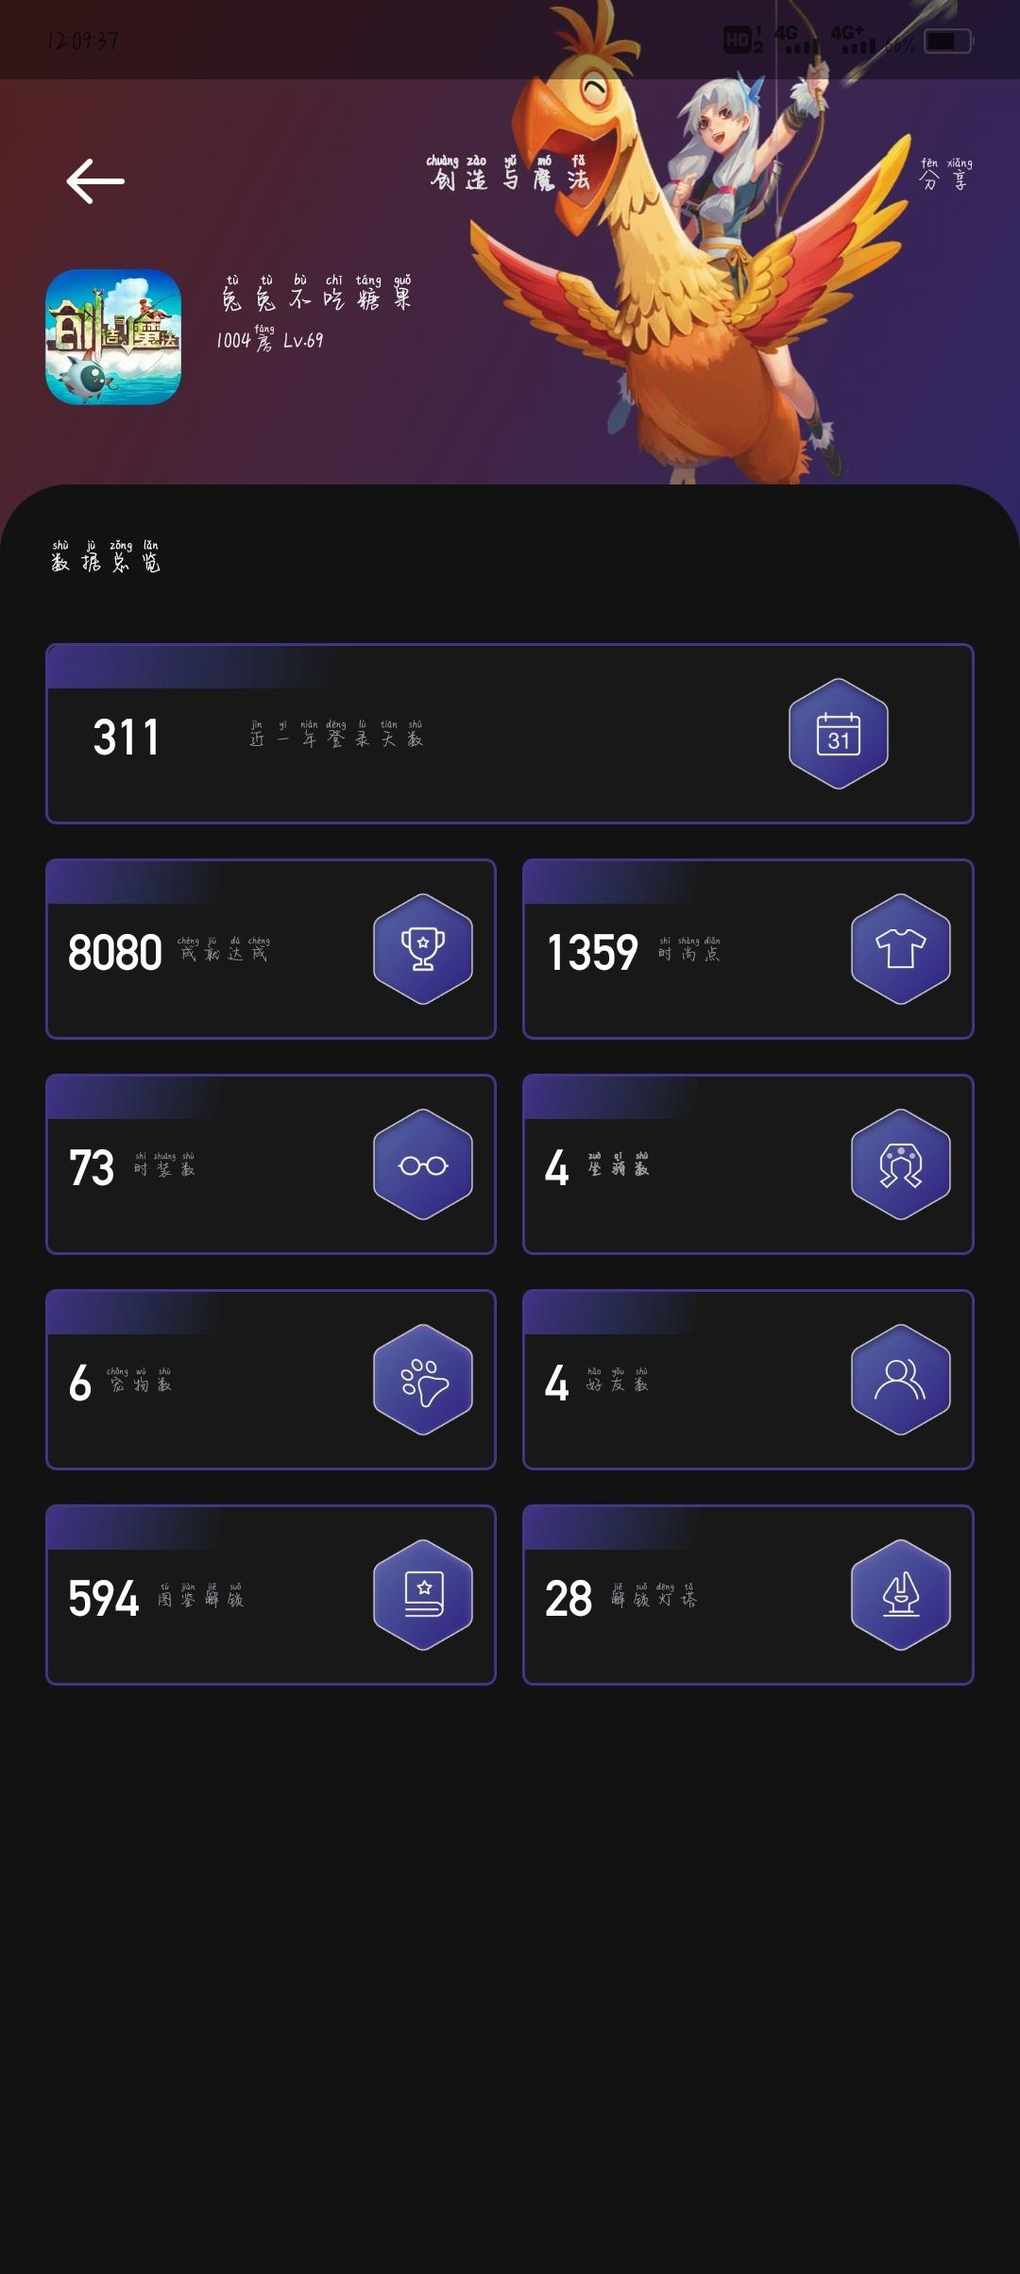The height and width of the screenshot is (2274, 1020).
Task: Open the 8080 achievement card
Action: point(271,949)
